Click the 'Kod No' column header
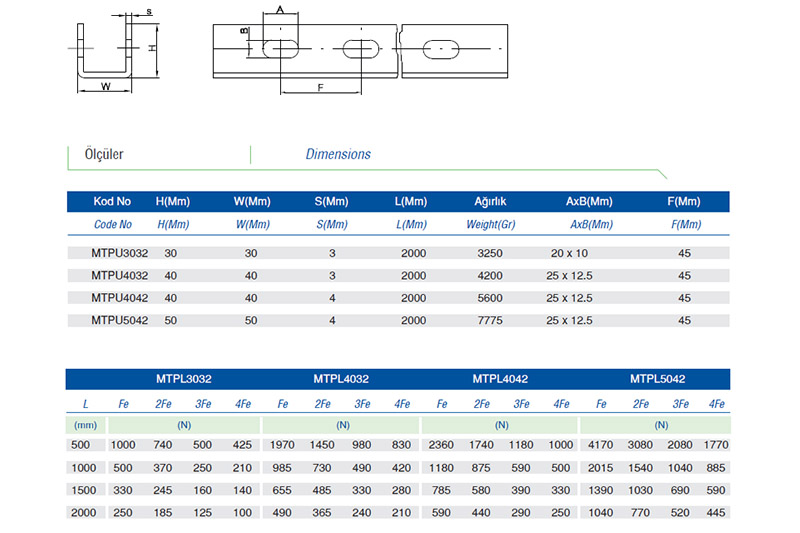 [112, 201]
